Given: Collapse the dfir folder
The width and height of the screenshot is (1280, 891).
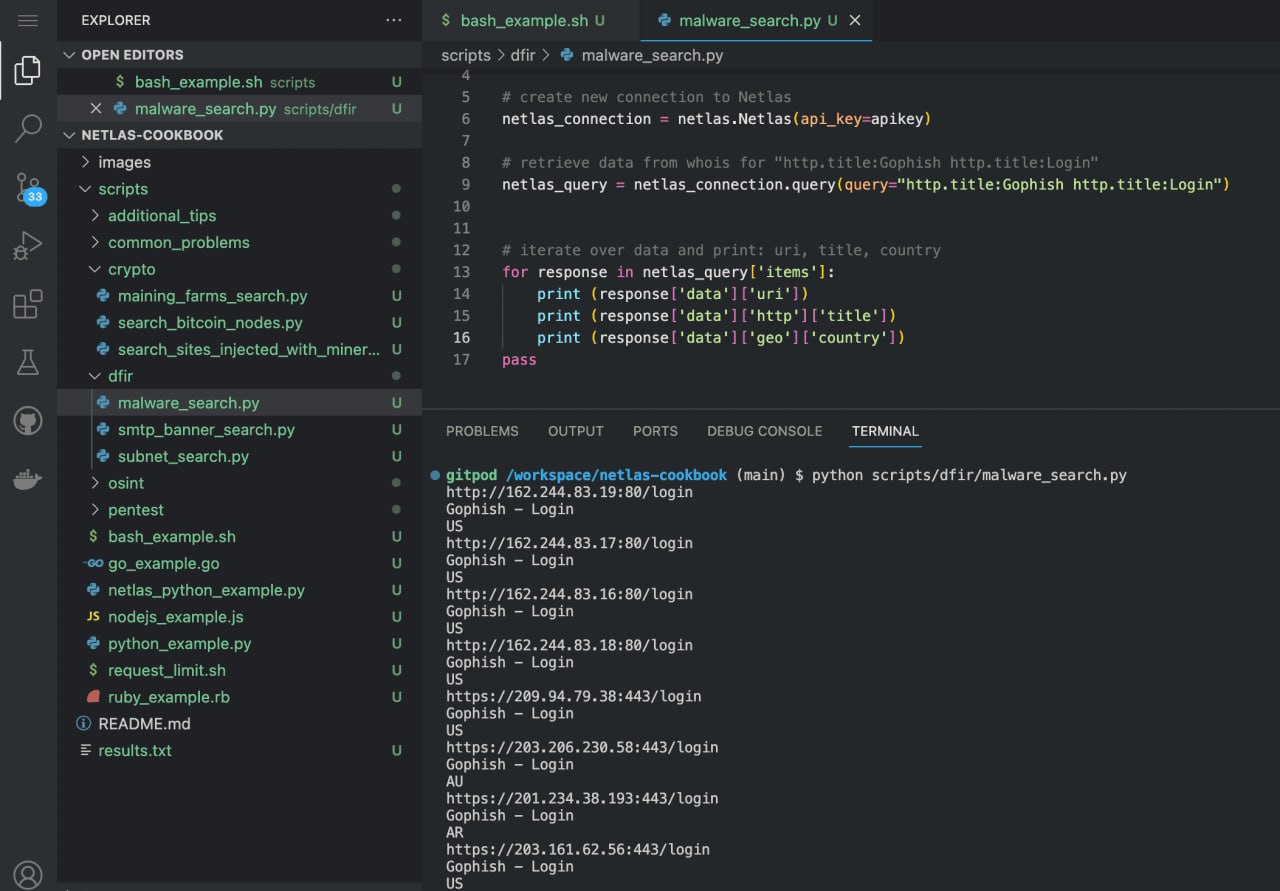Looking at the screenshot, I should point(239,376).
